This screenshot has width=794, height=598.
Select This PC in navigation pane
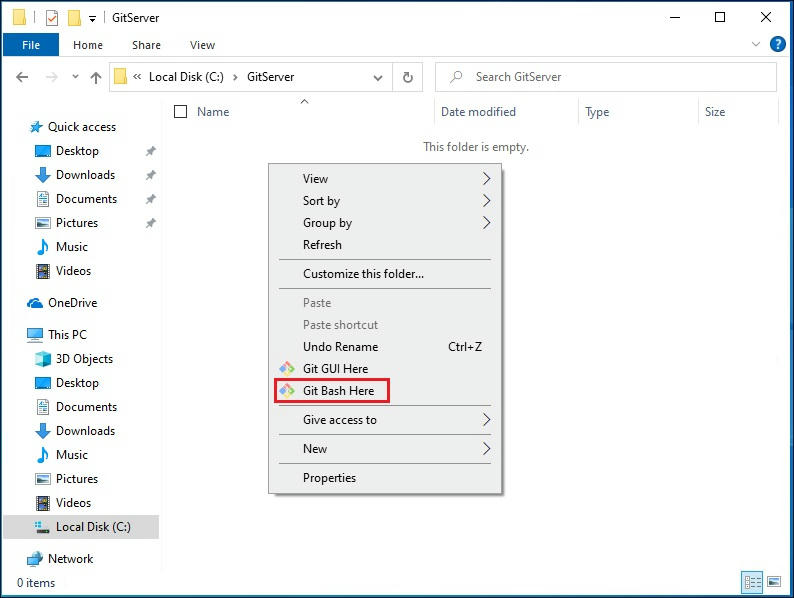[x=67, y=335]
